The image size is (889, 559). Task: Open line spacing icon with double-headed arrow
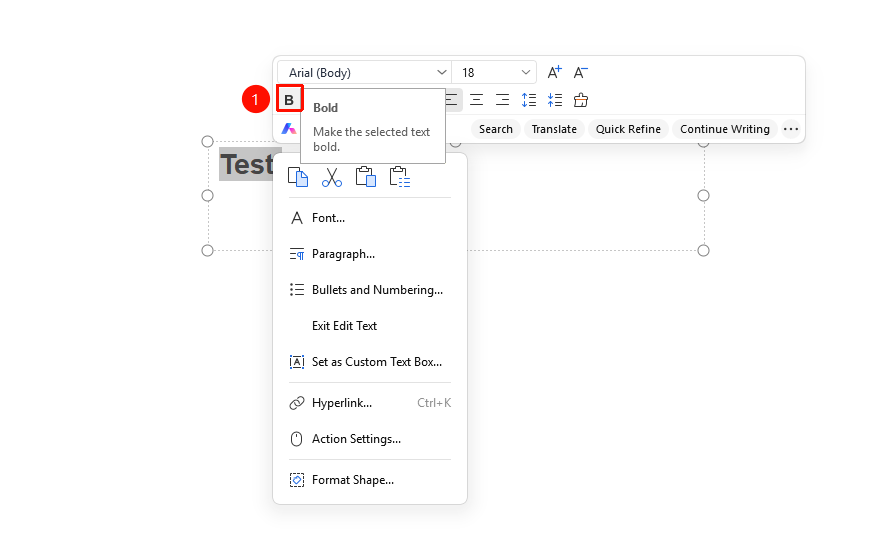point(528,100)
